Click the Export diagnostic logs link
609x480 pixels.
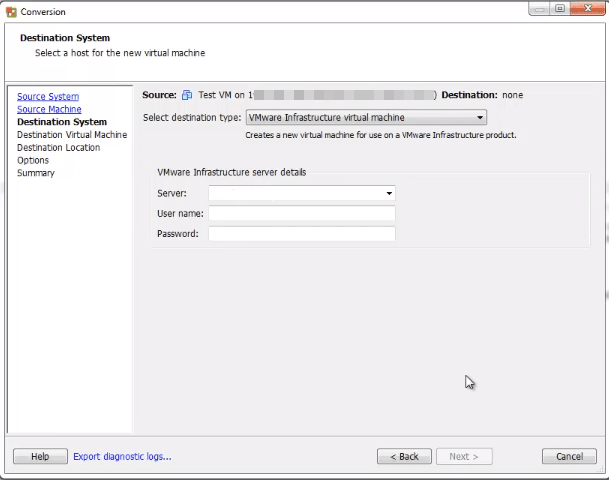122,457
